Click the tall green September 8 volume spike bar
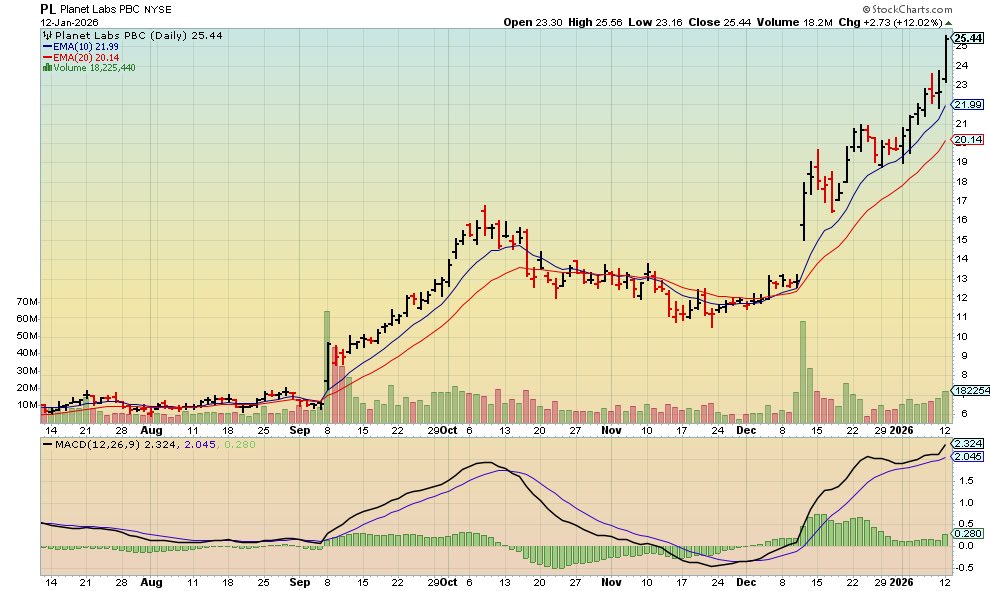The image size is (990, 591). (327, 367)
